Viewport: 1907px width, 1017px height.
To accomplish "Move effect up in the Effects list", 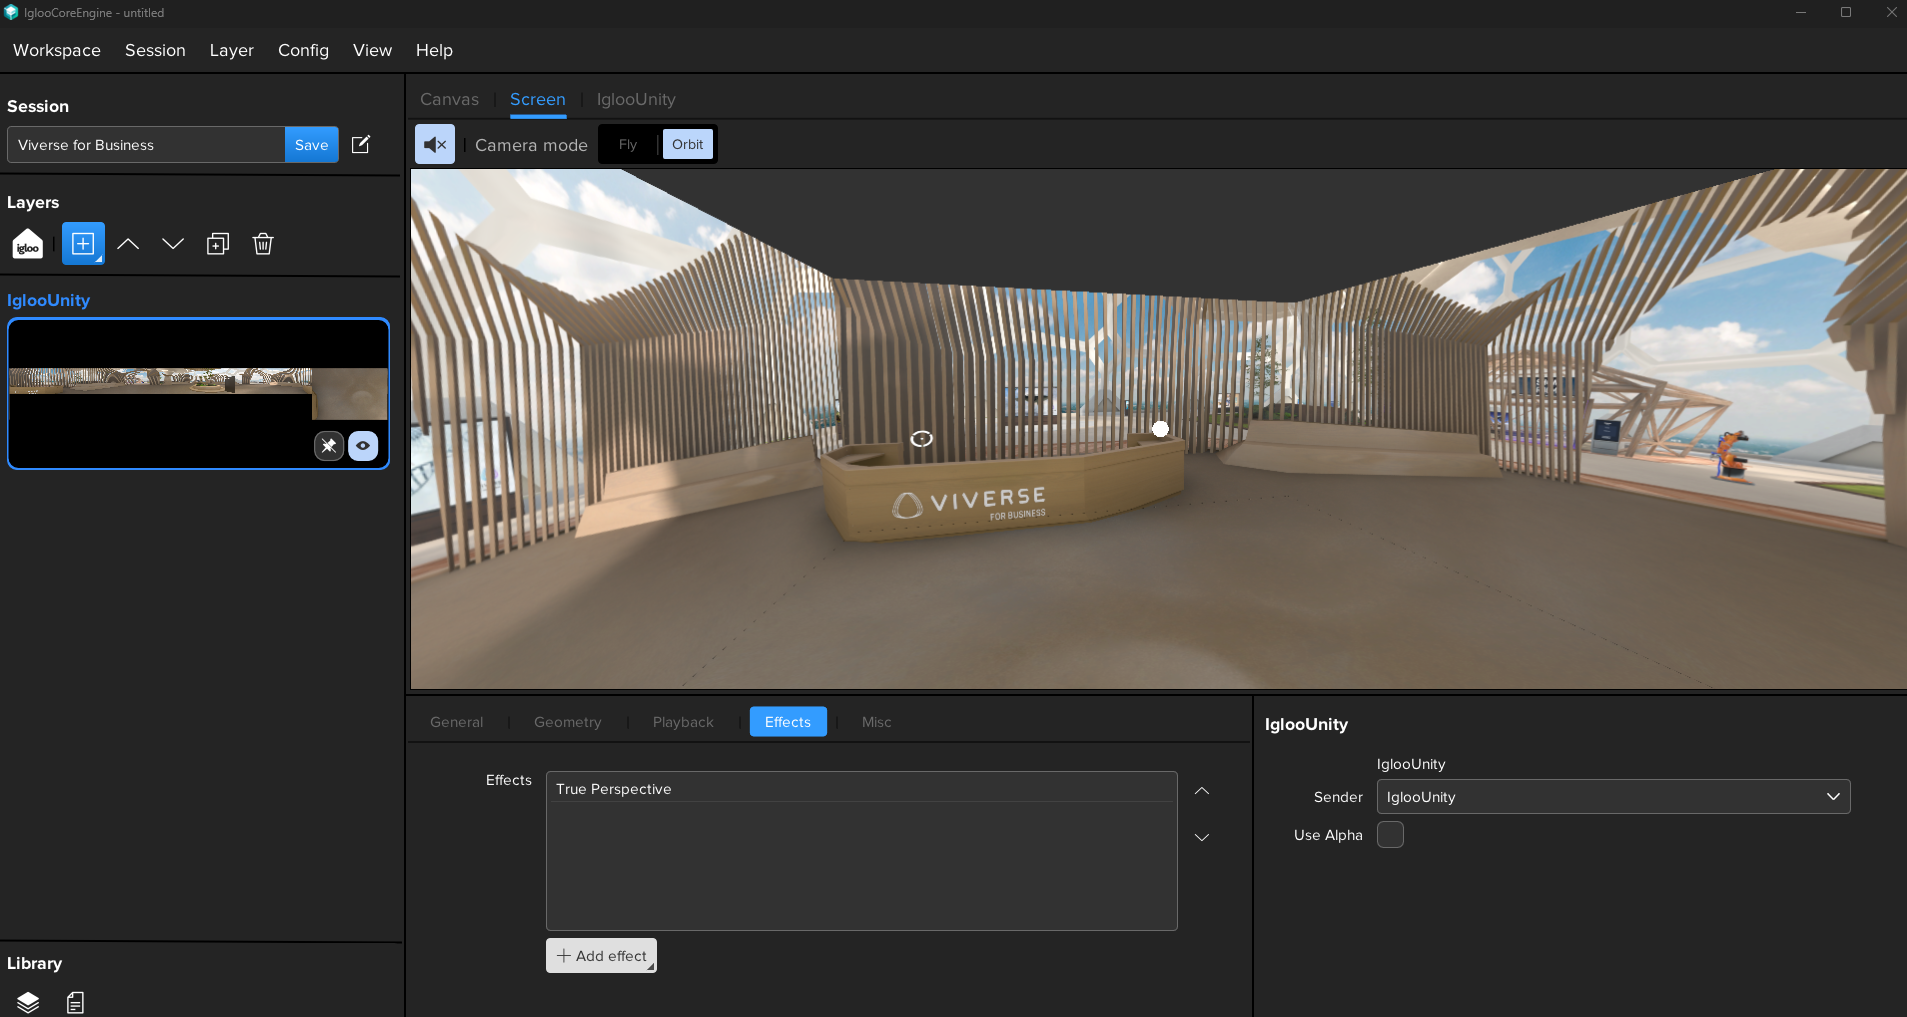I will pos(1202,791).
